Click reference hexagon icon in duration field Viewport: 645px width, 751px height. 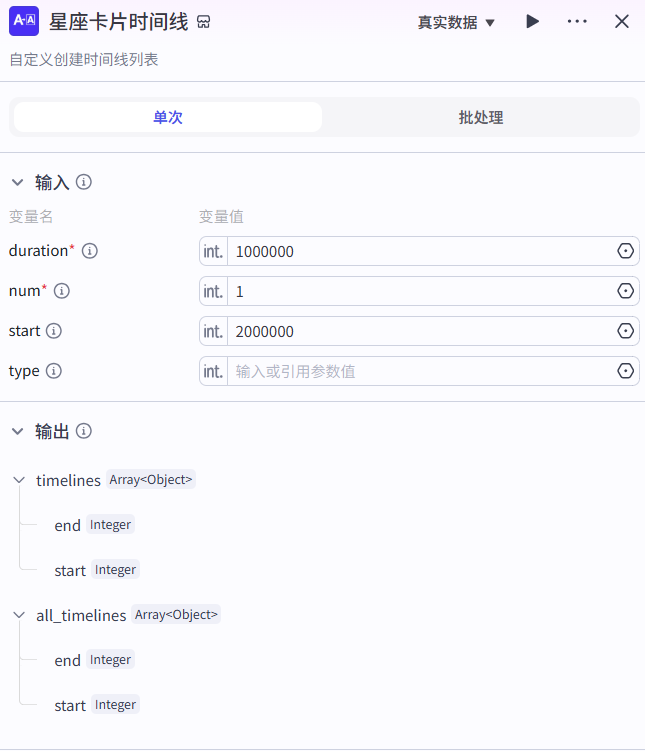coord(626,251)
